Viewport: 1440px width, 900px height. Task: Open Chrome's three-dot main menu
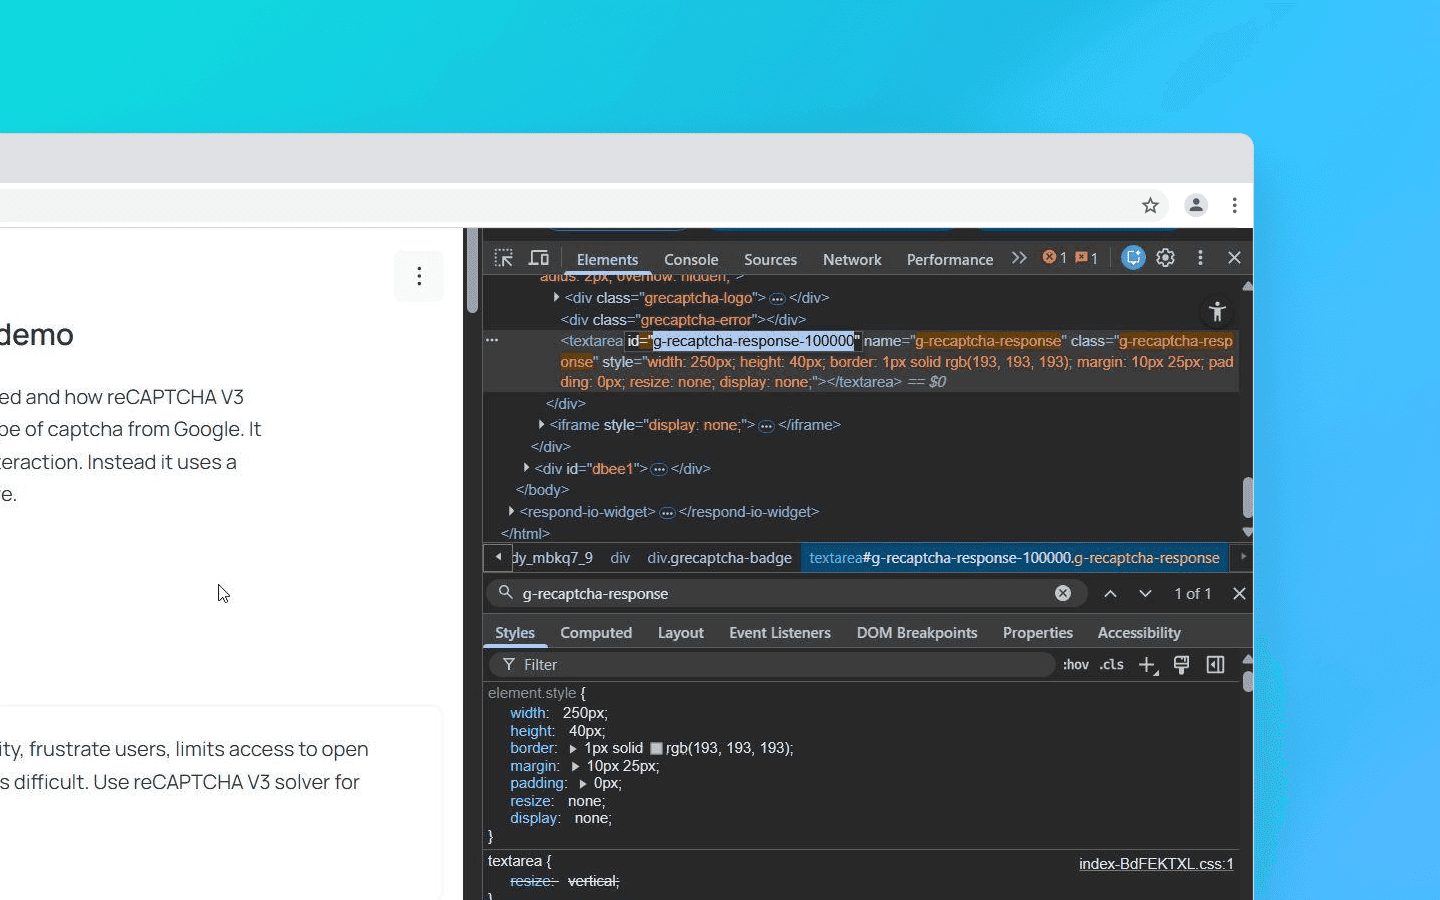point(1235,205)
